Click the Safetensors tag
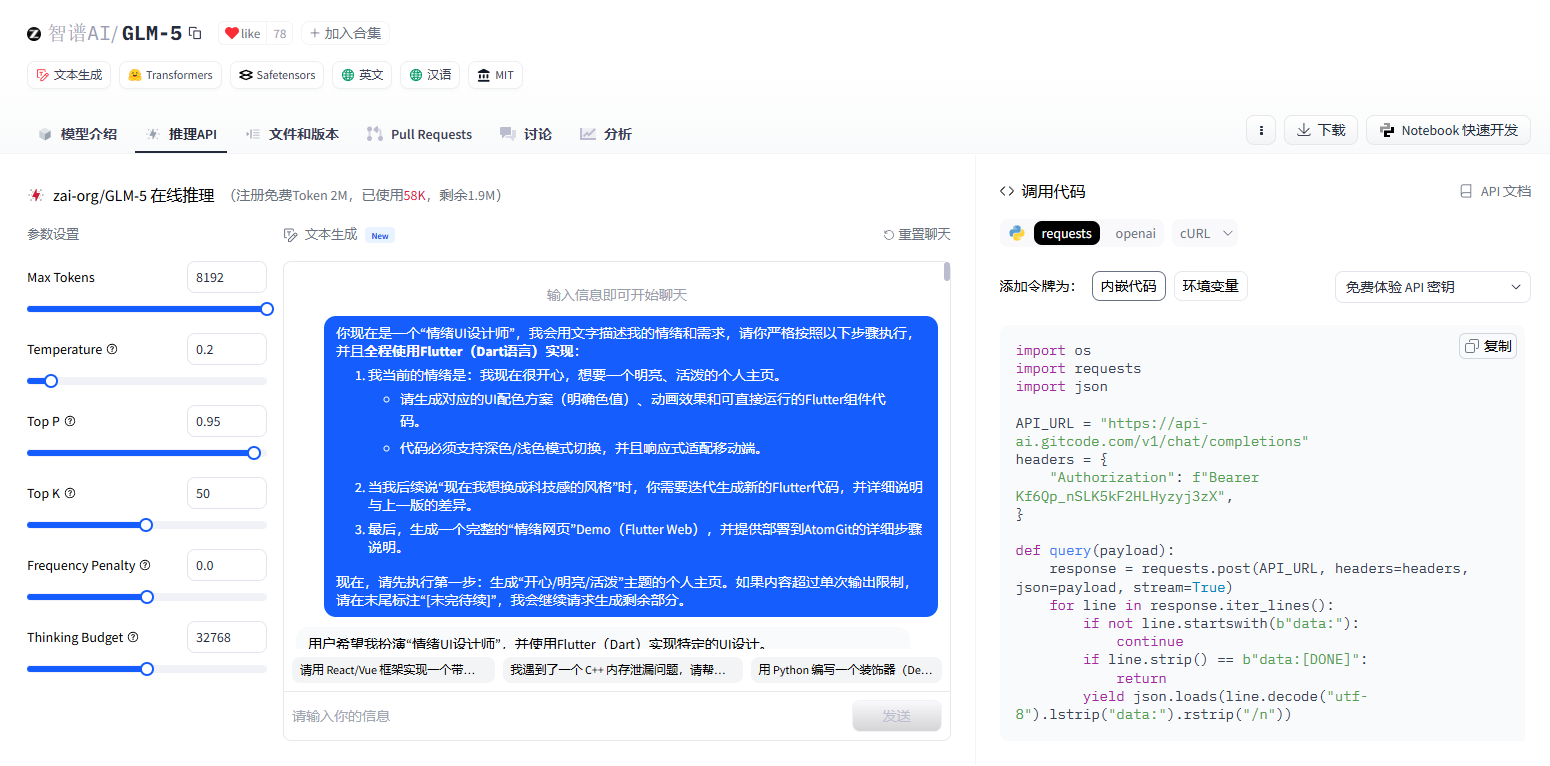Viewport: 1550px width, 766px height. [x=277, y=75]
